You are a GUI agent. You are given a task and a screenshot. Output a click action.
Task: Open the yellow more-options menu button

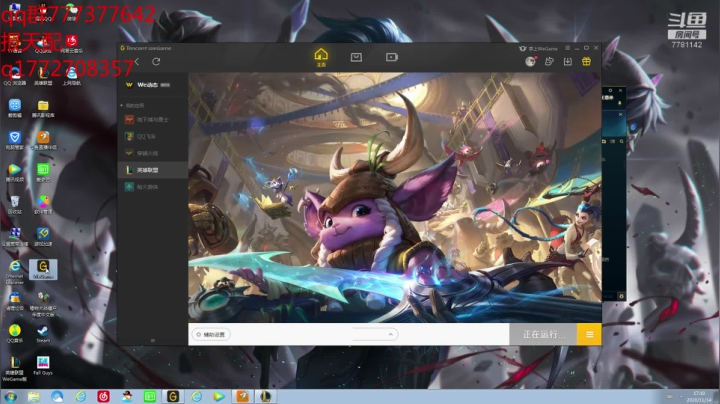coord(590,334)
